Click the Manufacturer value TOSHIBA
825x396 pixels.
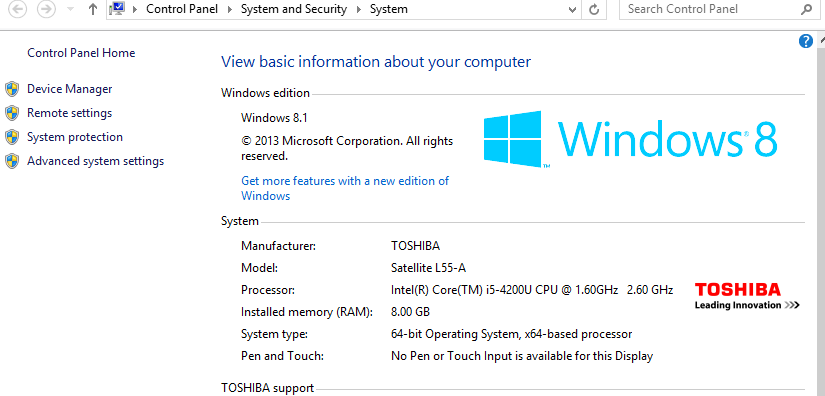(415, 246)
